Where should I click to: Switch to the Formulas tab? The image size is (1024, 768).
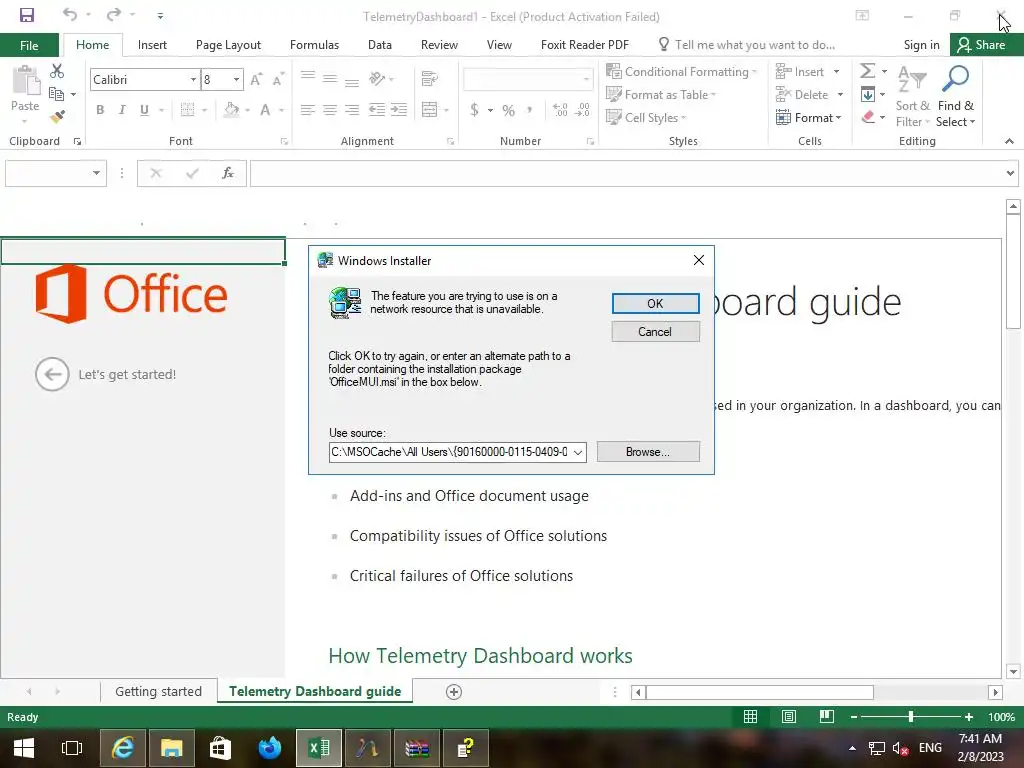pos(314,45)
